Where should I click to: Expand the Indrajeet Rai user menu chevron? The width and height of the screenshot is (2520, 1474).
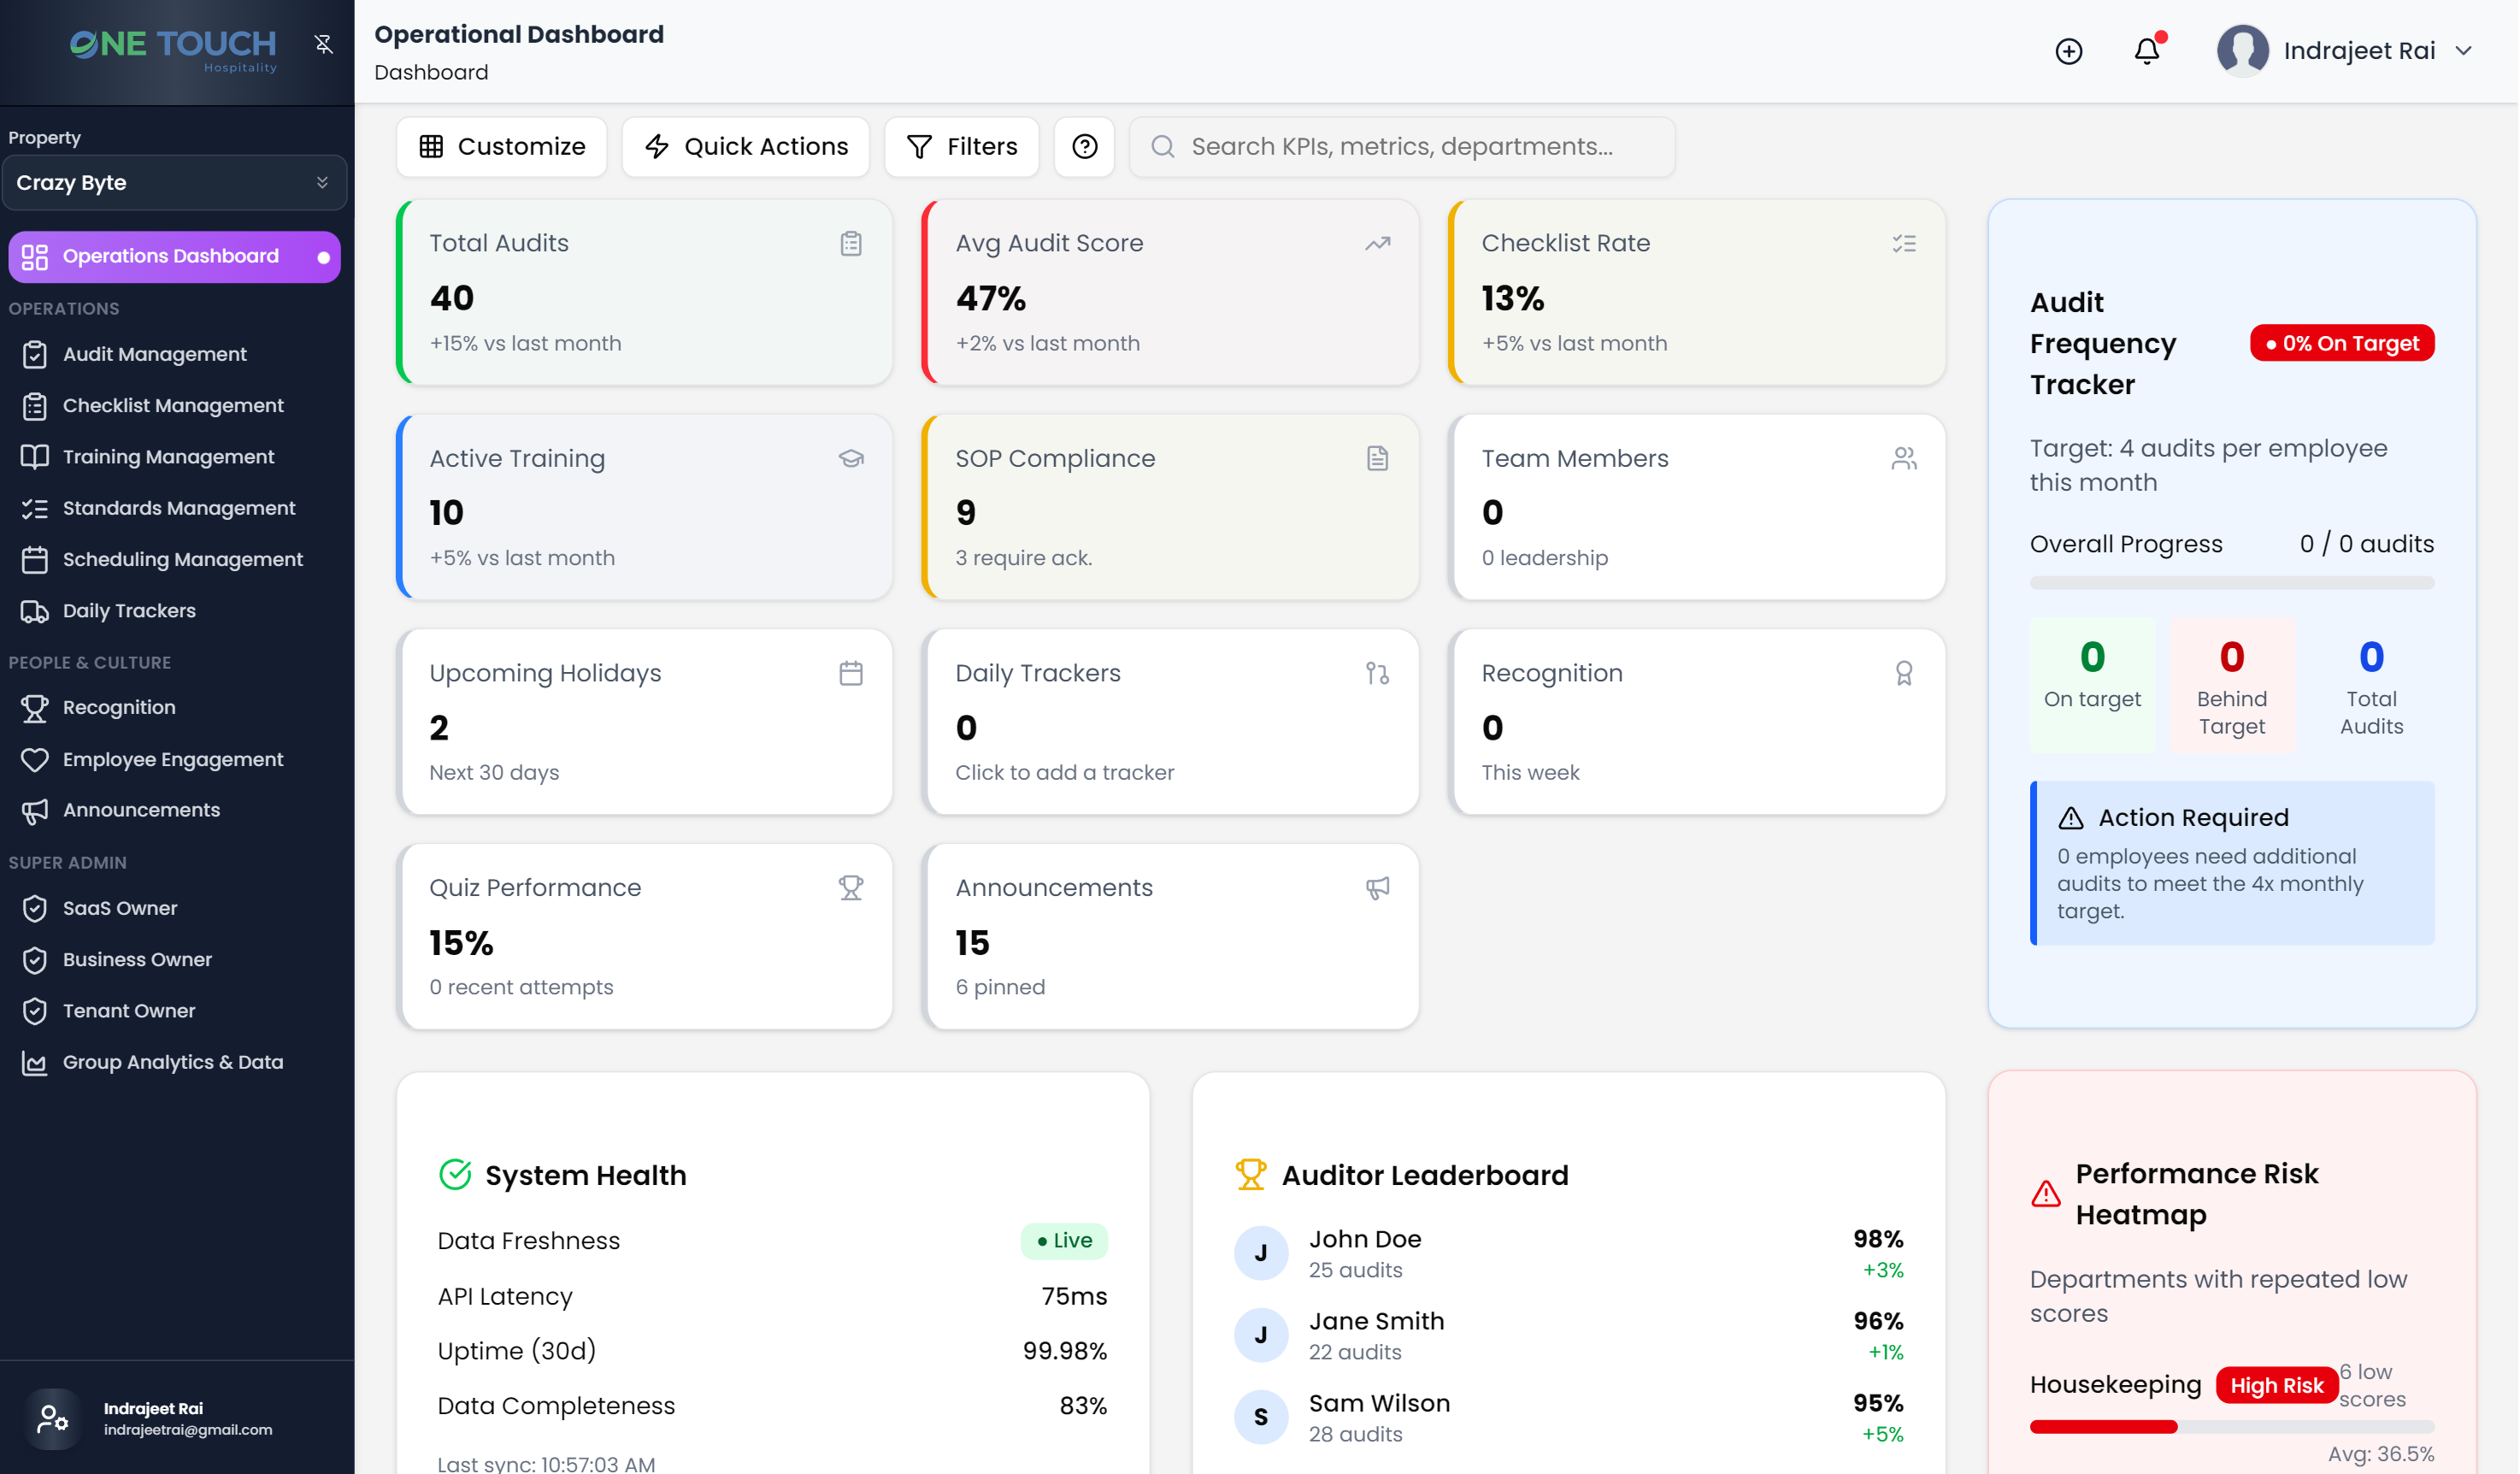pos(2463,51)
